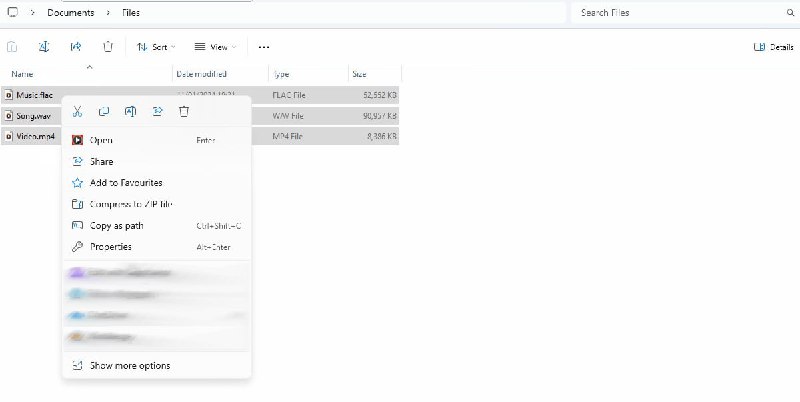800x402 pixels.
Task: Click Show more options
Action: [130, 366]
